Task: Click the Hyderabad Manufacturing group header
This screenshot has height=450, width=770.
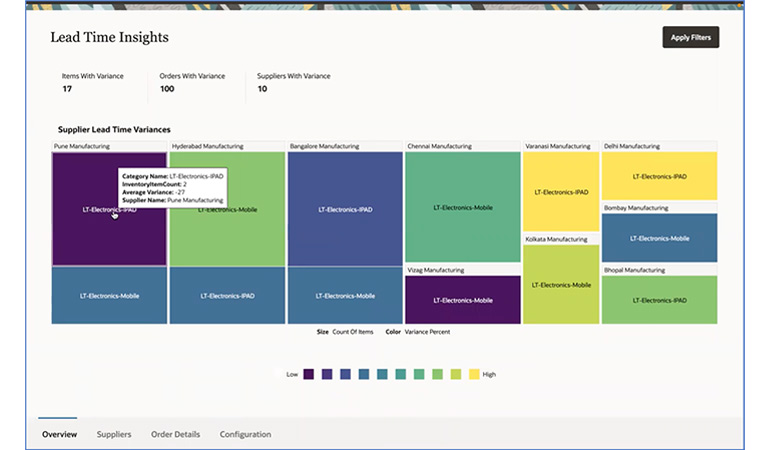Action: pyautogui.click(x=208, y=146)
